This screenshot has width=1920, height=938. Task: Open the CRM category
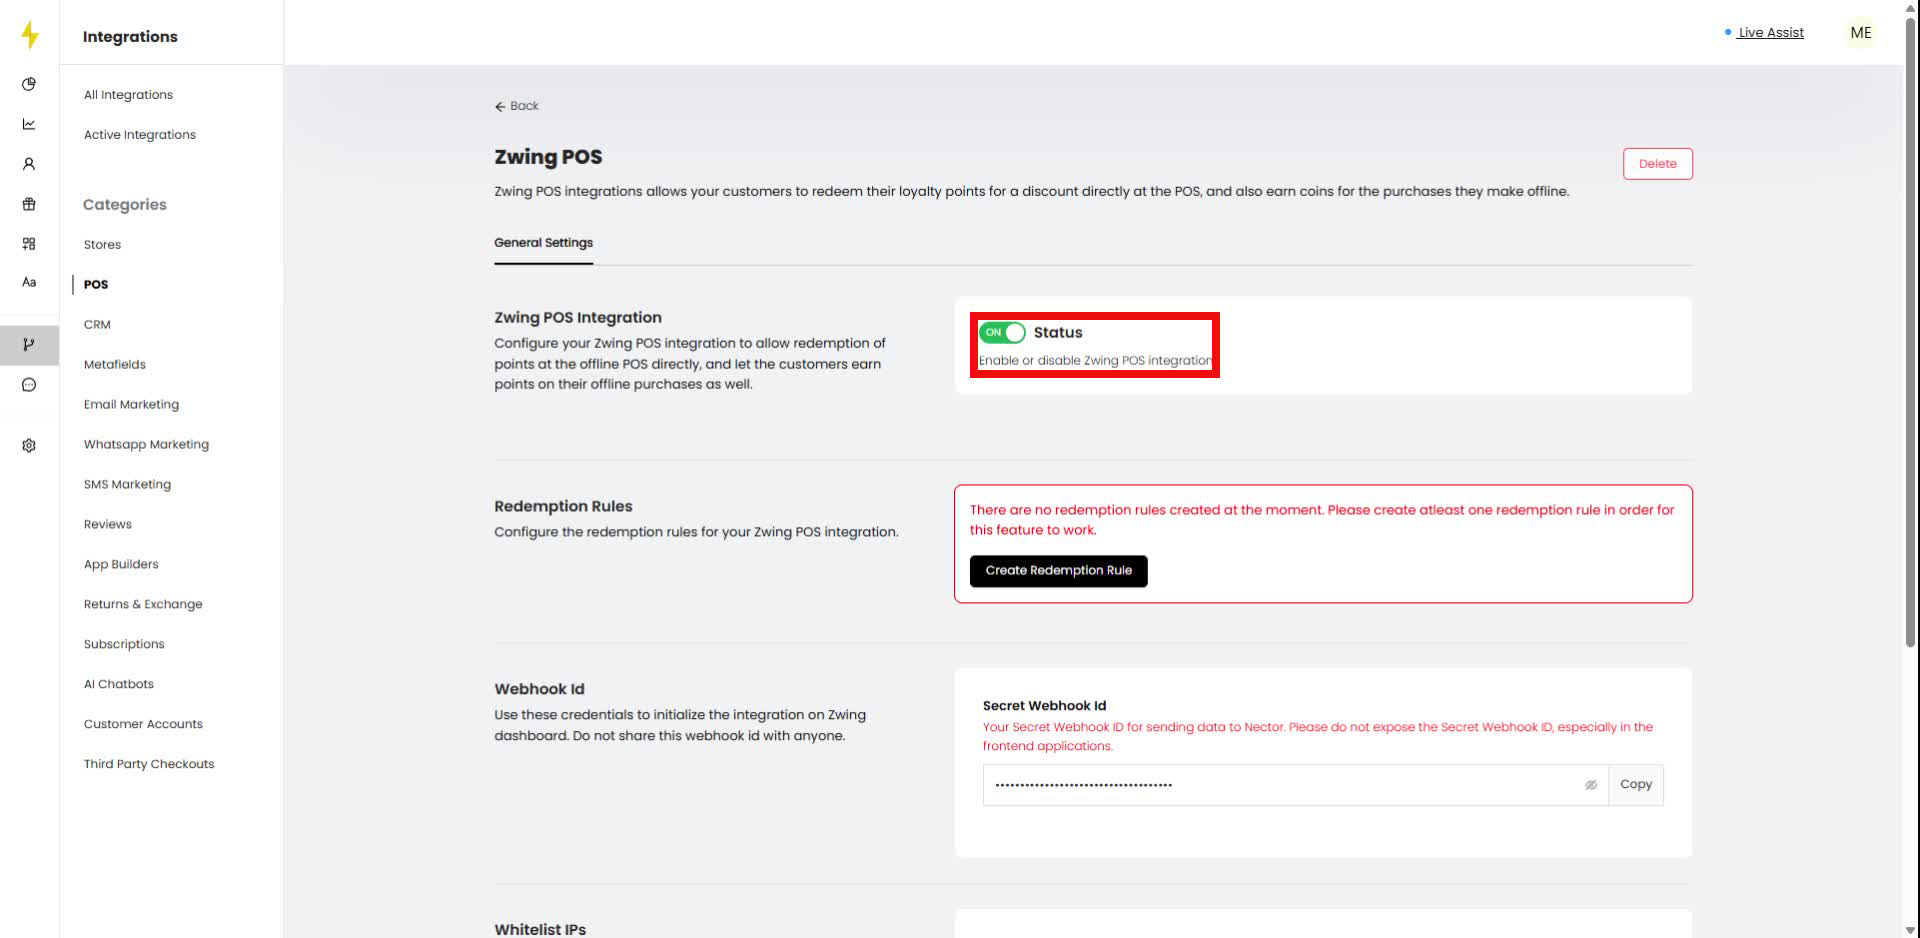[97, 324]
